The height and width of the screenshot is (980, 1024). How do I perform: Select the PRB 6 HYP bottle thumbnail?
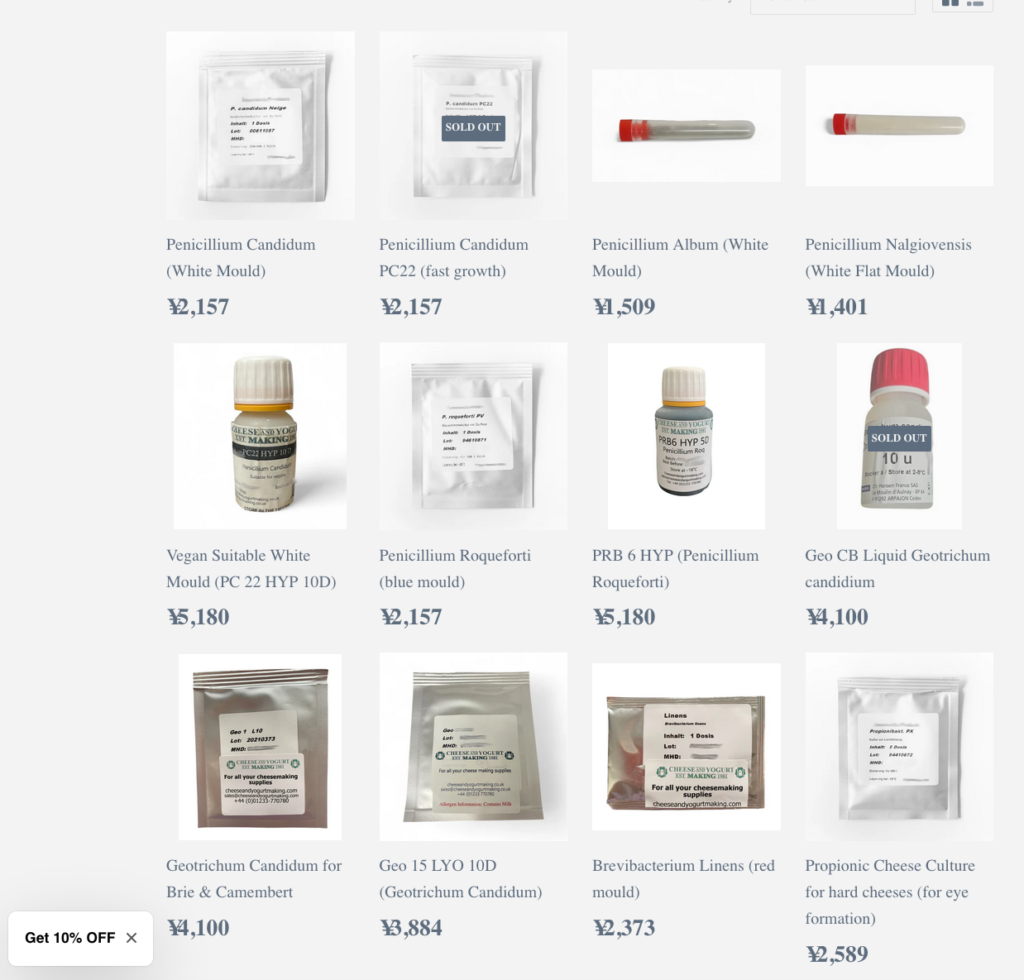[686, 436]
